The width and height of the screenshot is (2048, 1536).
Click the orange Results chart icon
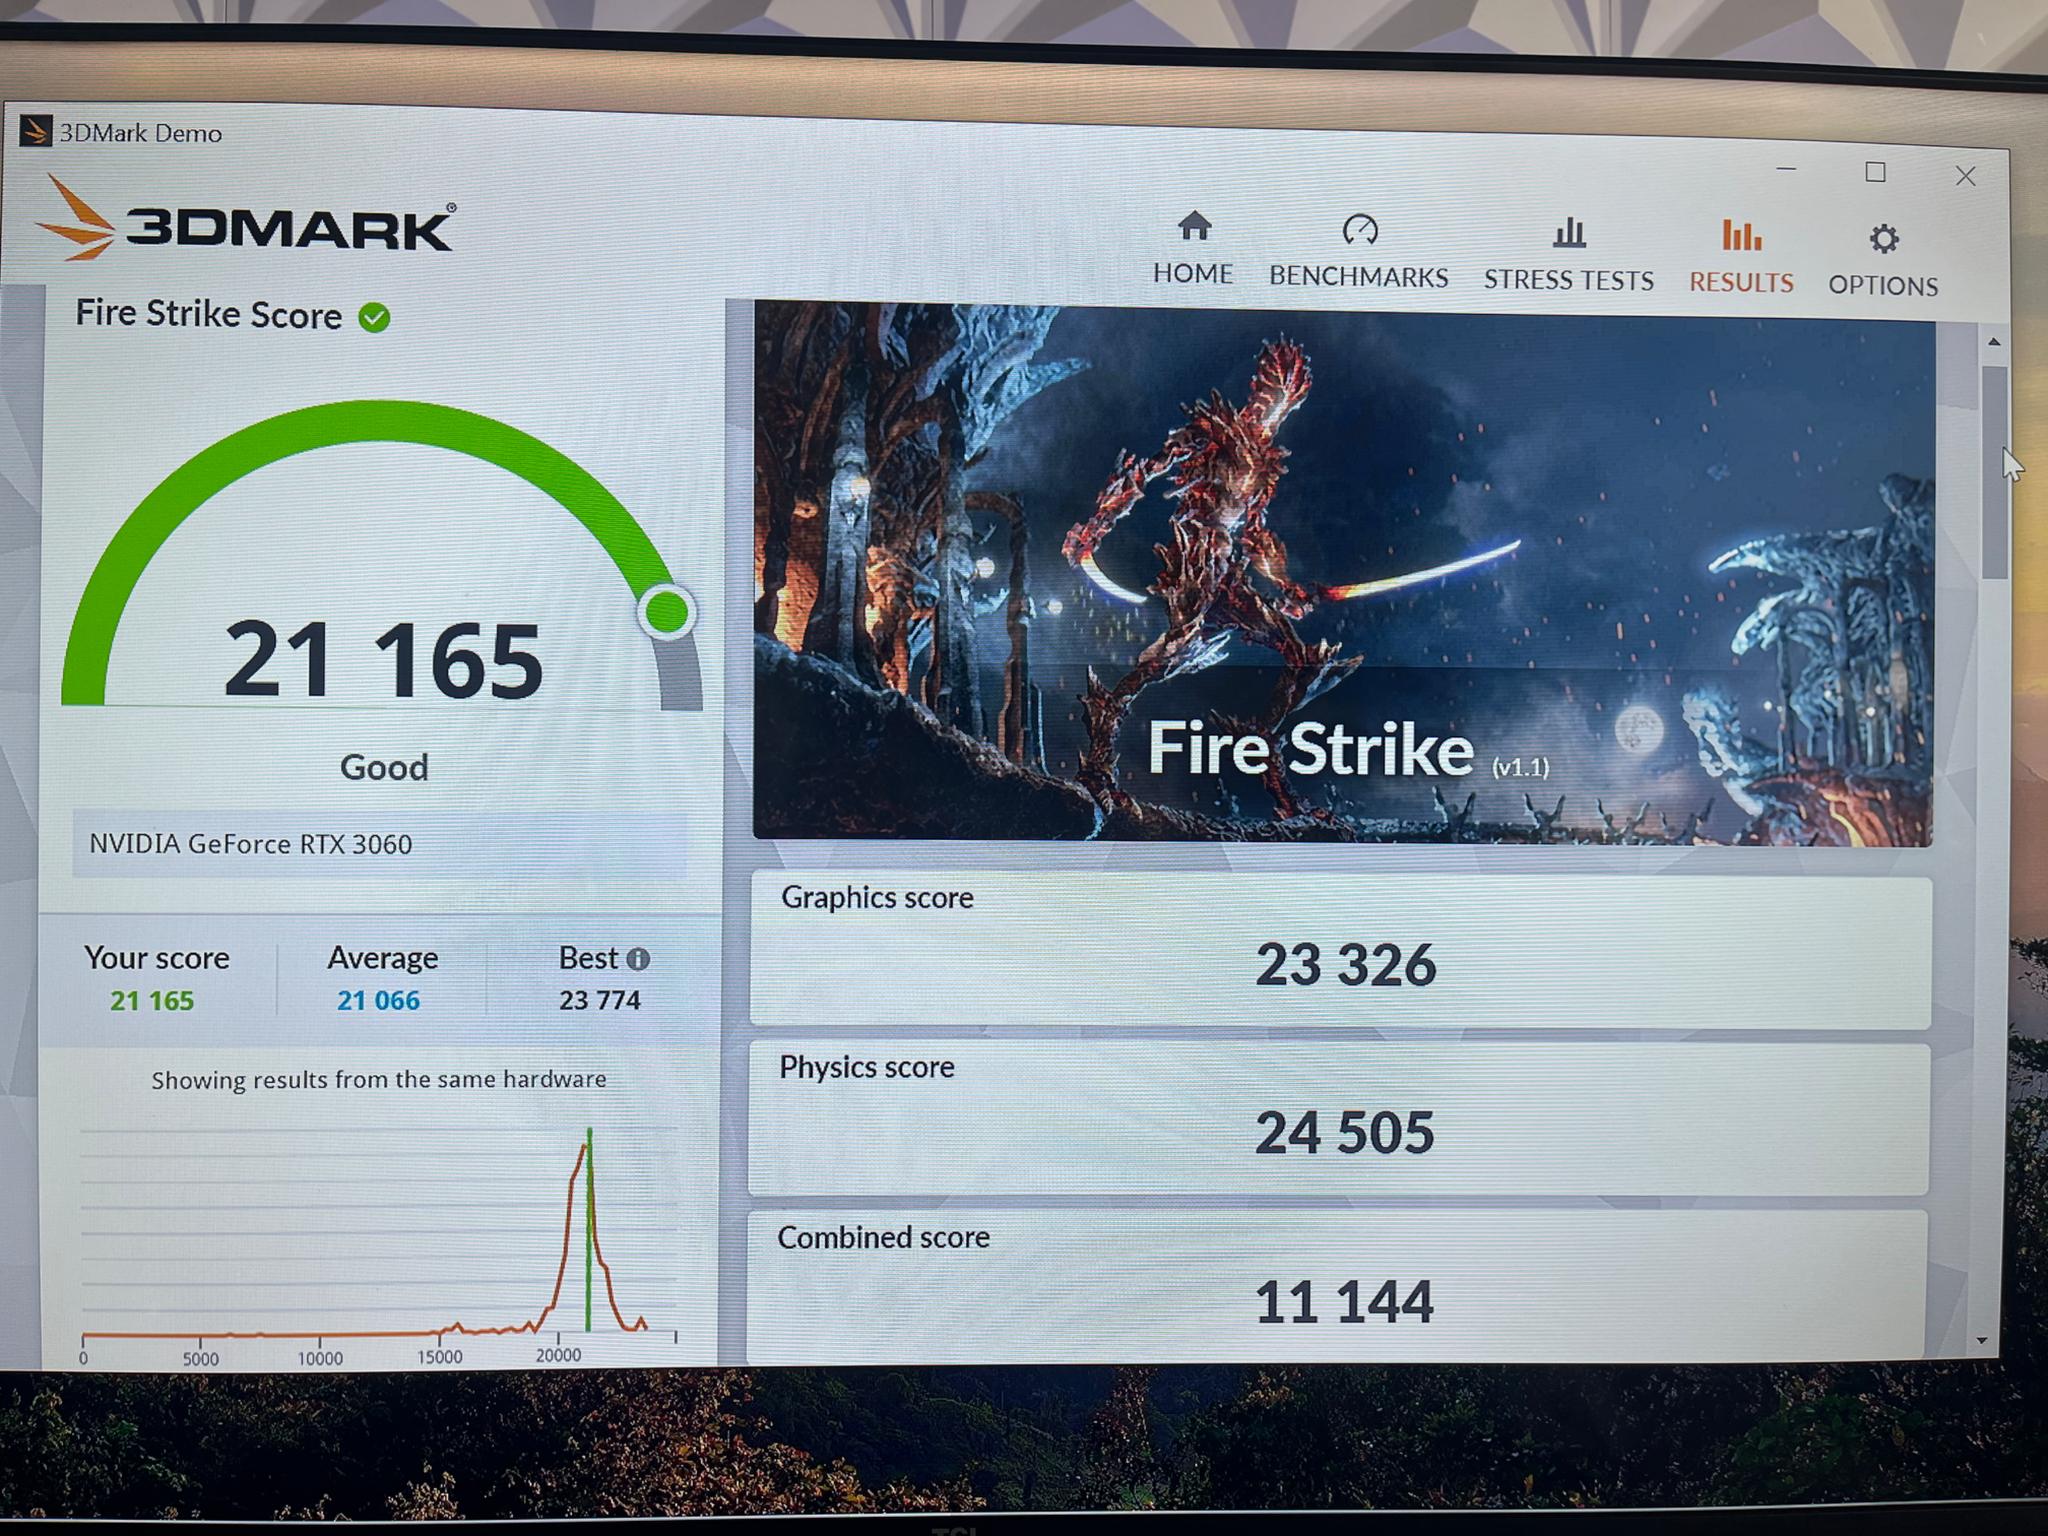click(1741, 236)
